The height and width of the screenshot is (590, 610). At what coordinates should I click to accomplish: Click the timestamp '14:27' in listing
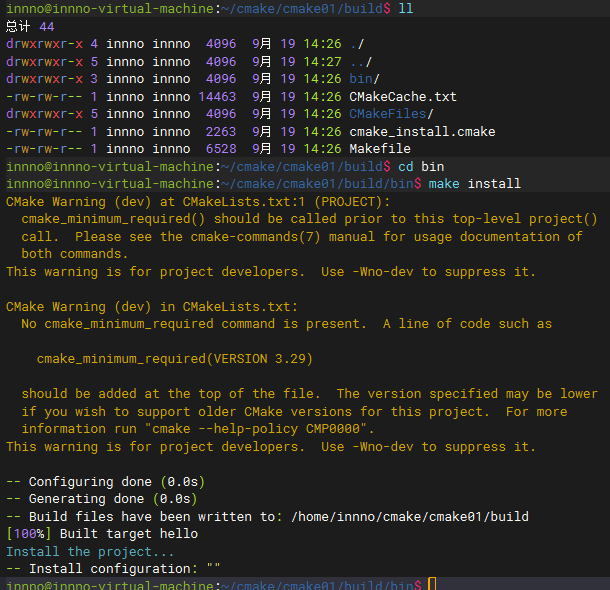(x=322, y=61)
